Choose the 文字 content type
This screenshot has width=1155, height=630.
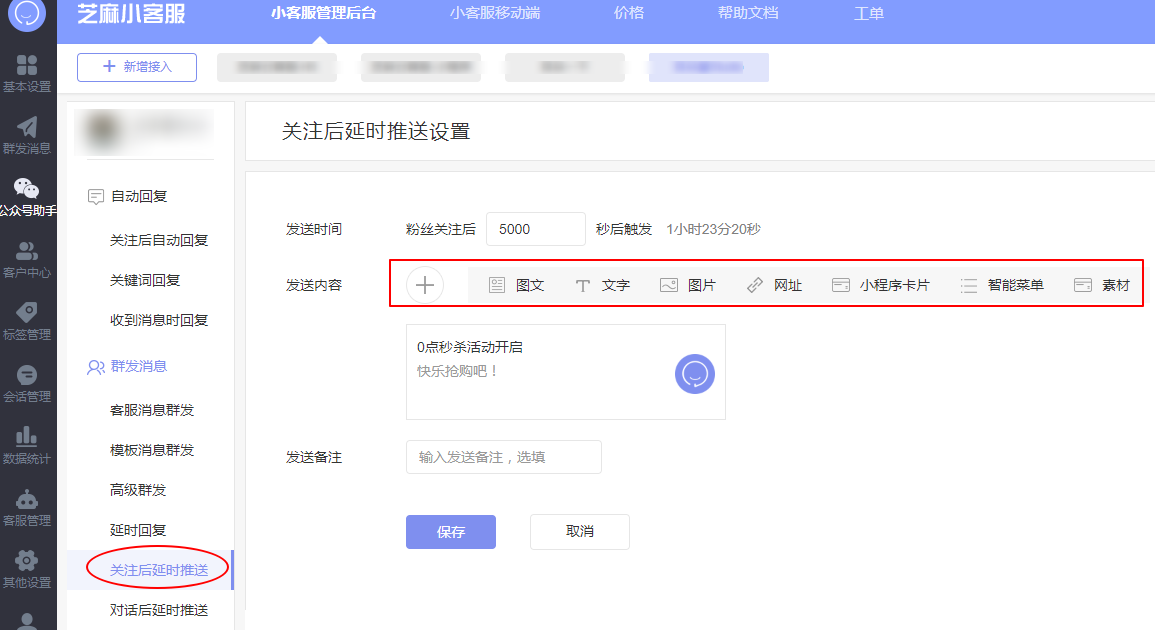[x=603, y=285]
